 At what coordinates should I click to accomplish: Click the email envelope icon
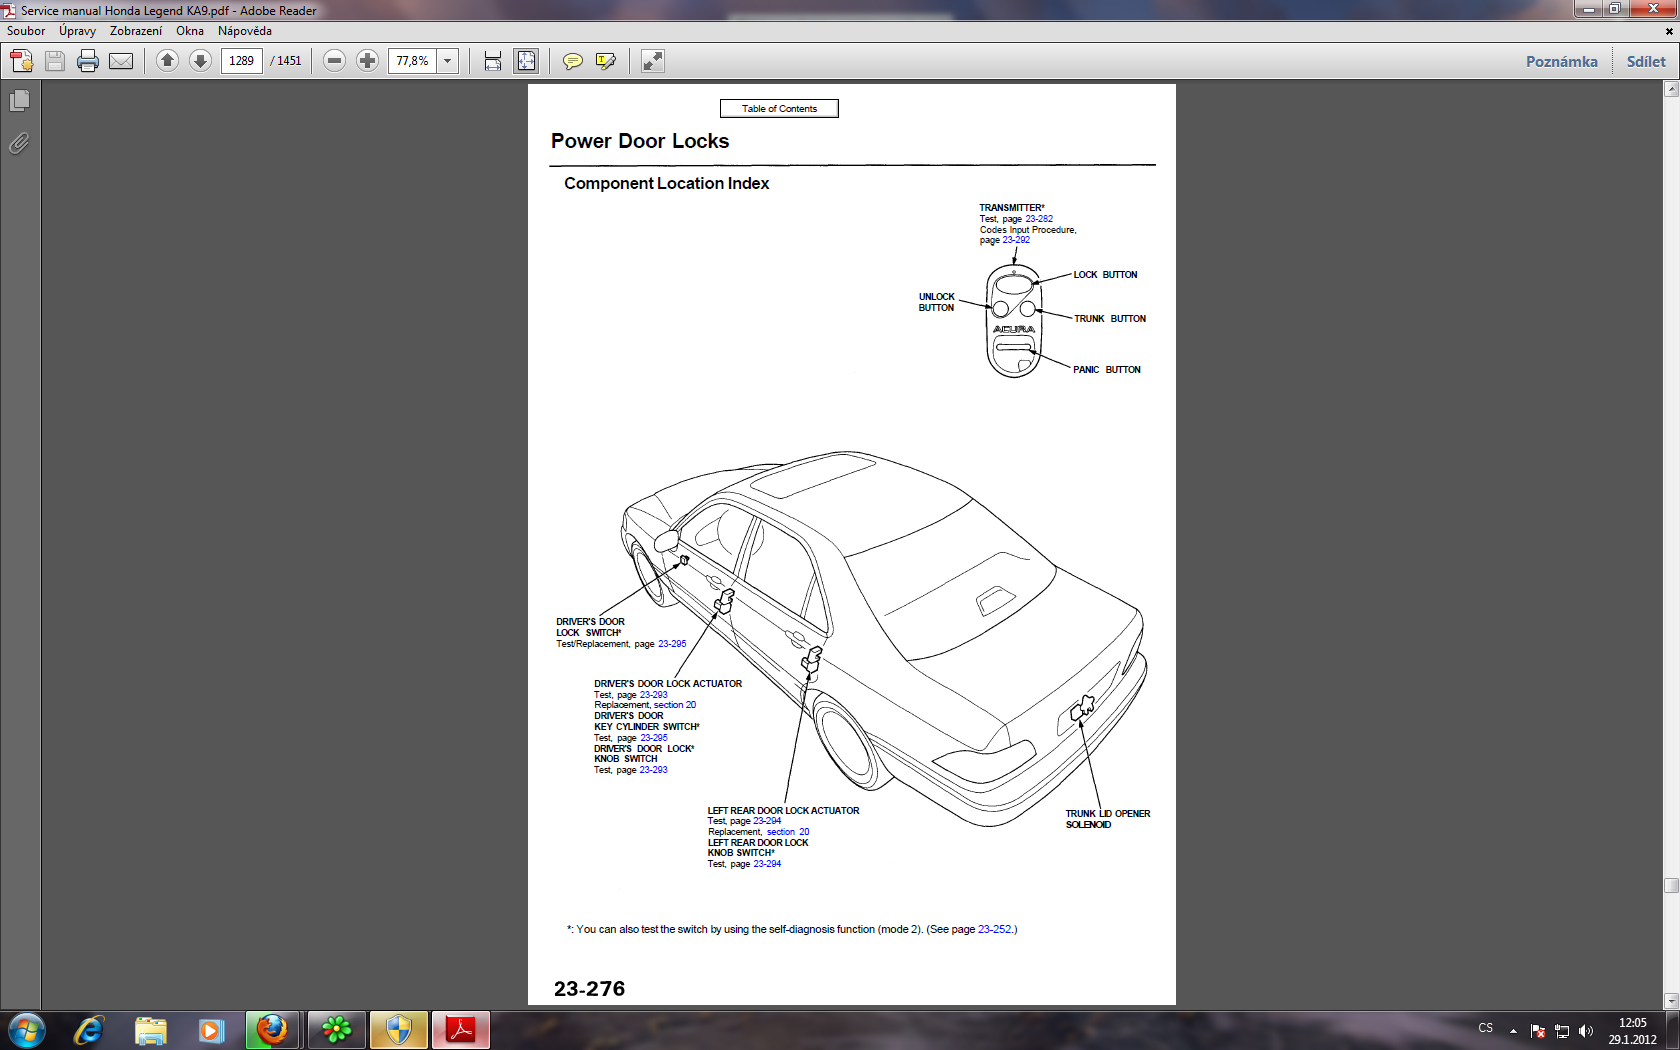[121, 61]
